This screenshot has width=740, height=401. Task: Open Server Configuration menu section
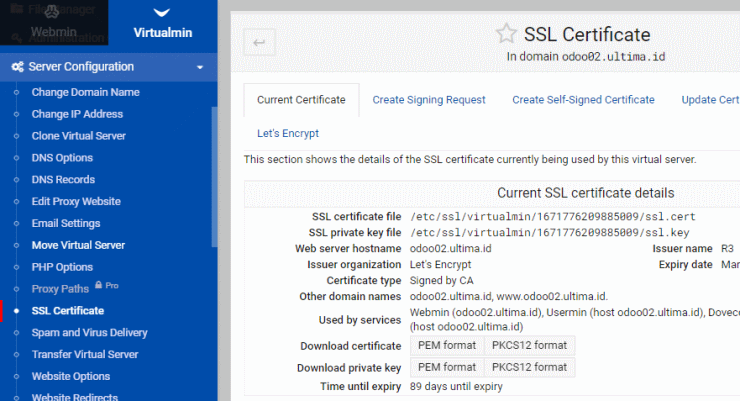point(109,67)
